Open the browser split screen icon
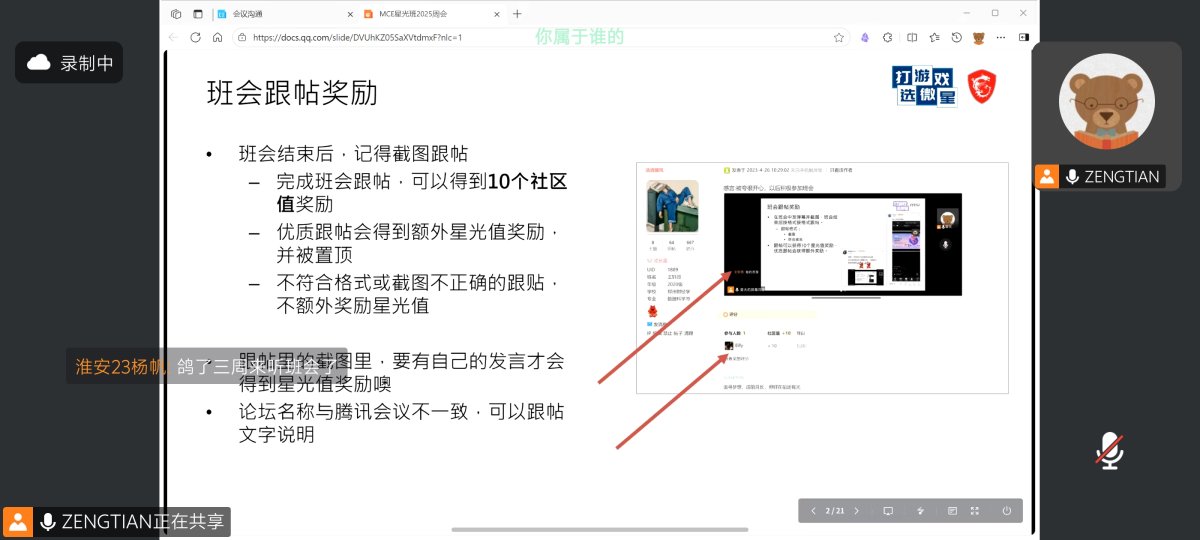 tap(911, 37)
